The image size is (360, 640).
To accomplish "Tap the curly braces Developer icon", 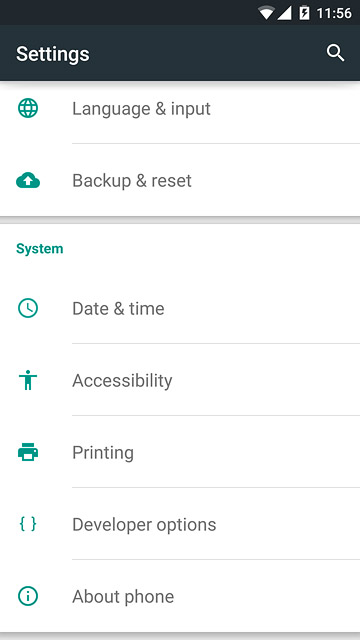I will pyautogui.click(x=28, y=524).
